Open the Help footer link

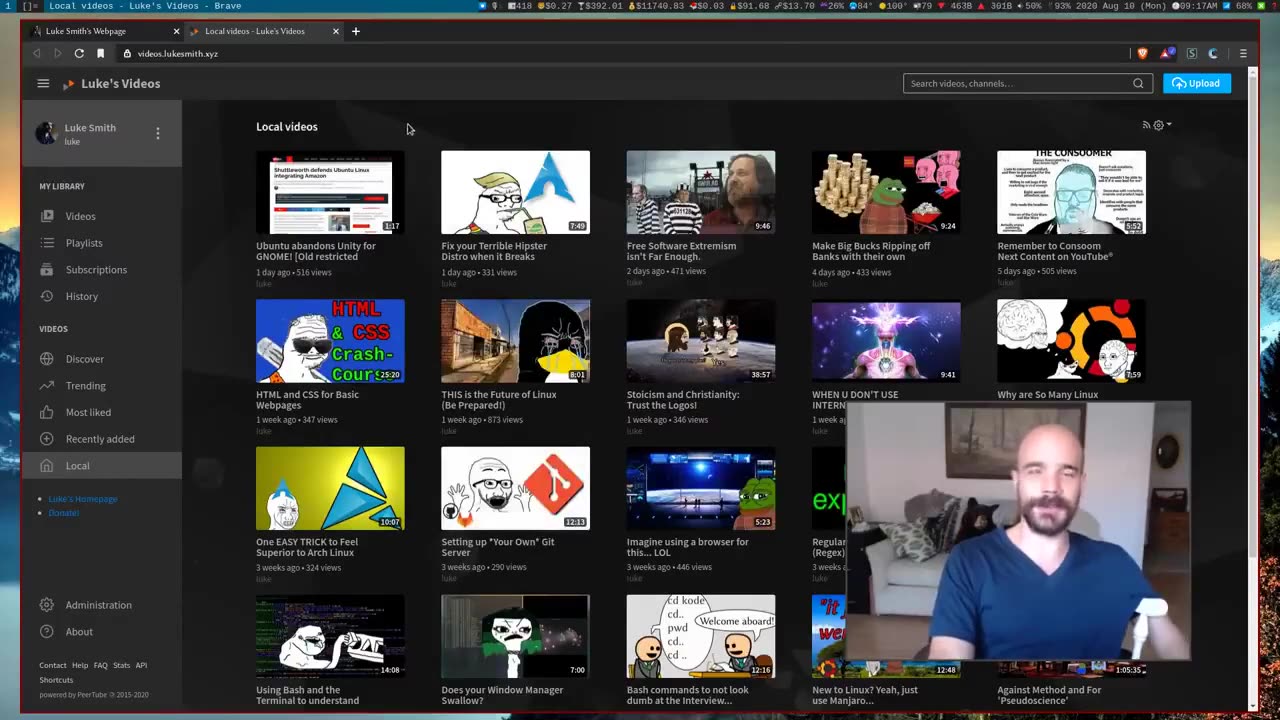click(80, 665)
